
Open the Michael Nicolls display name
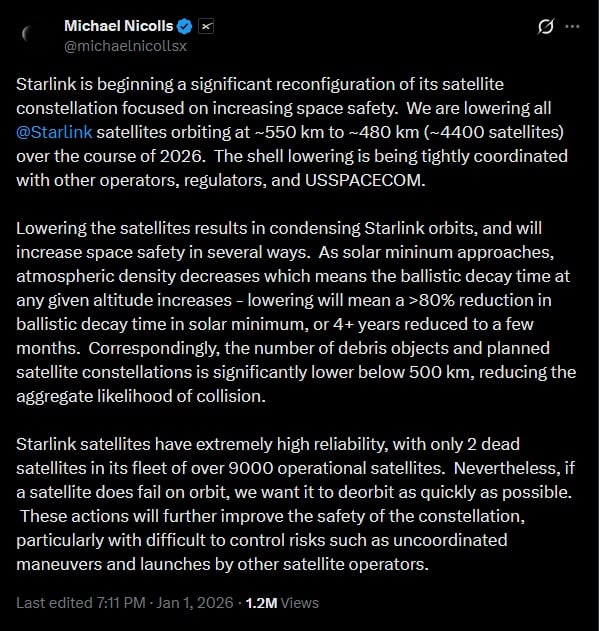[118, 26]
